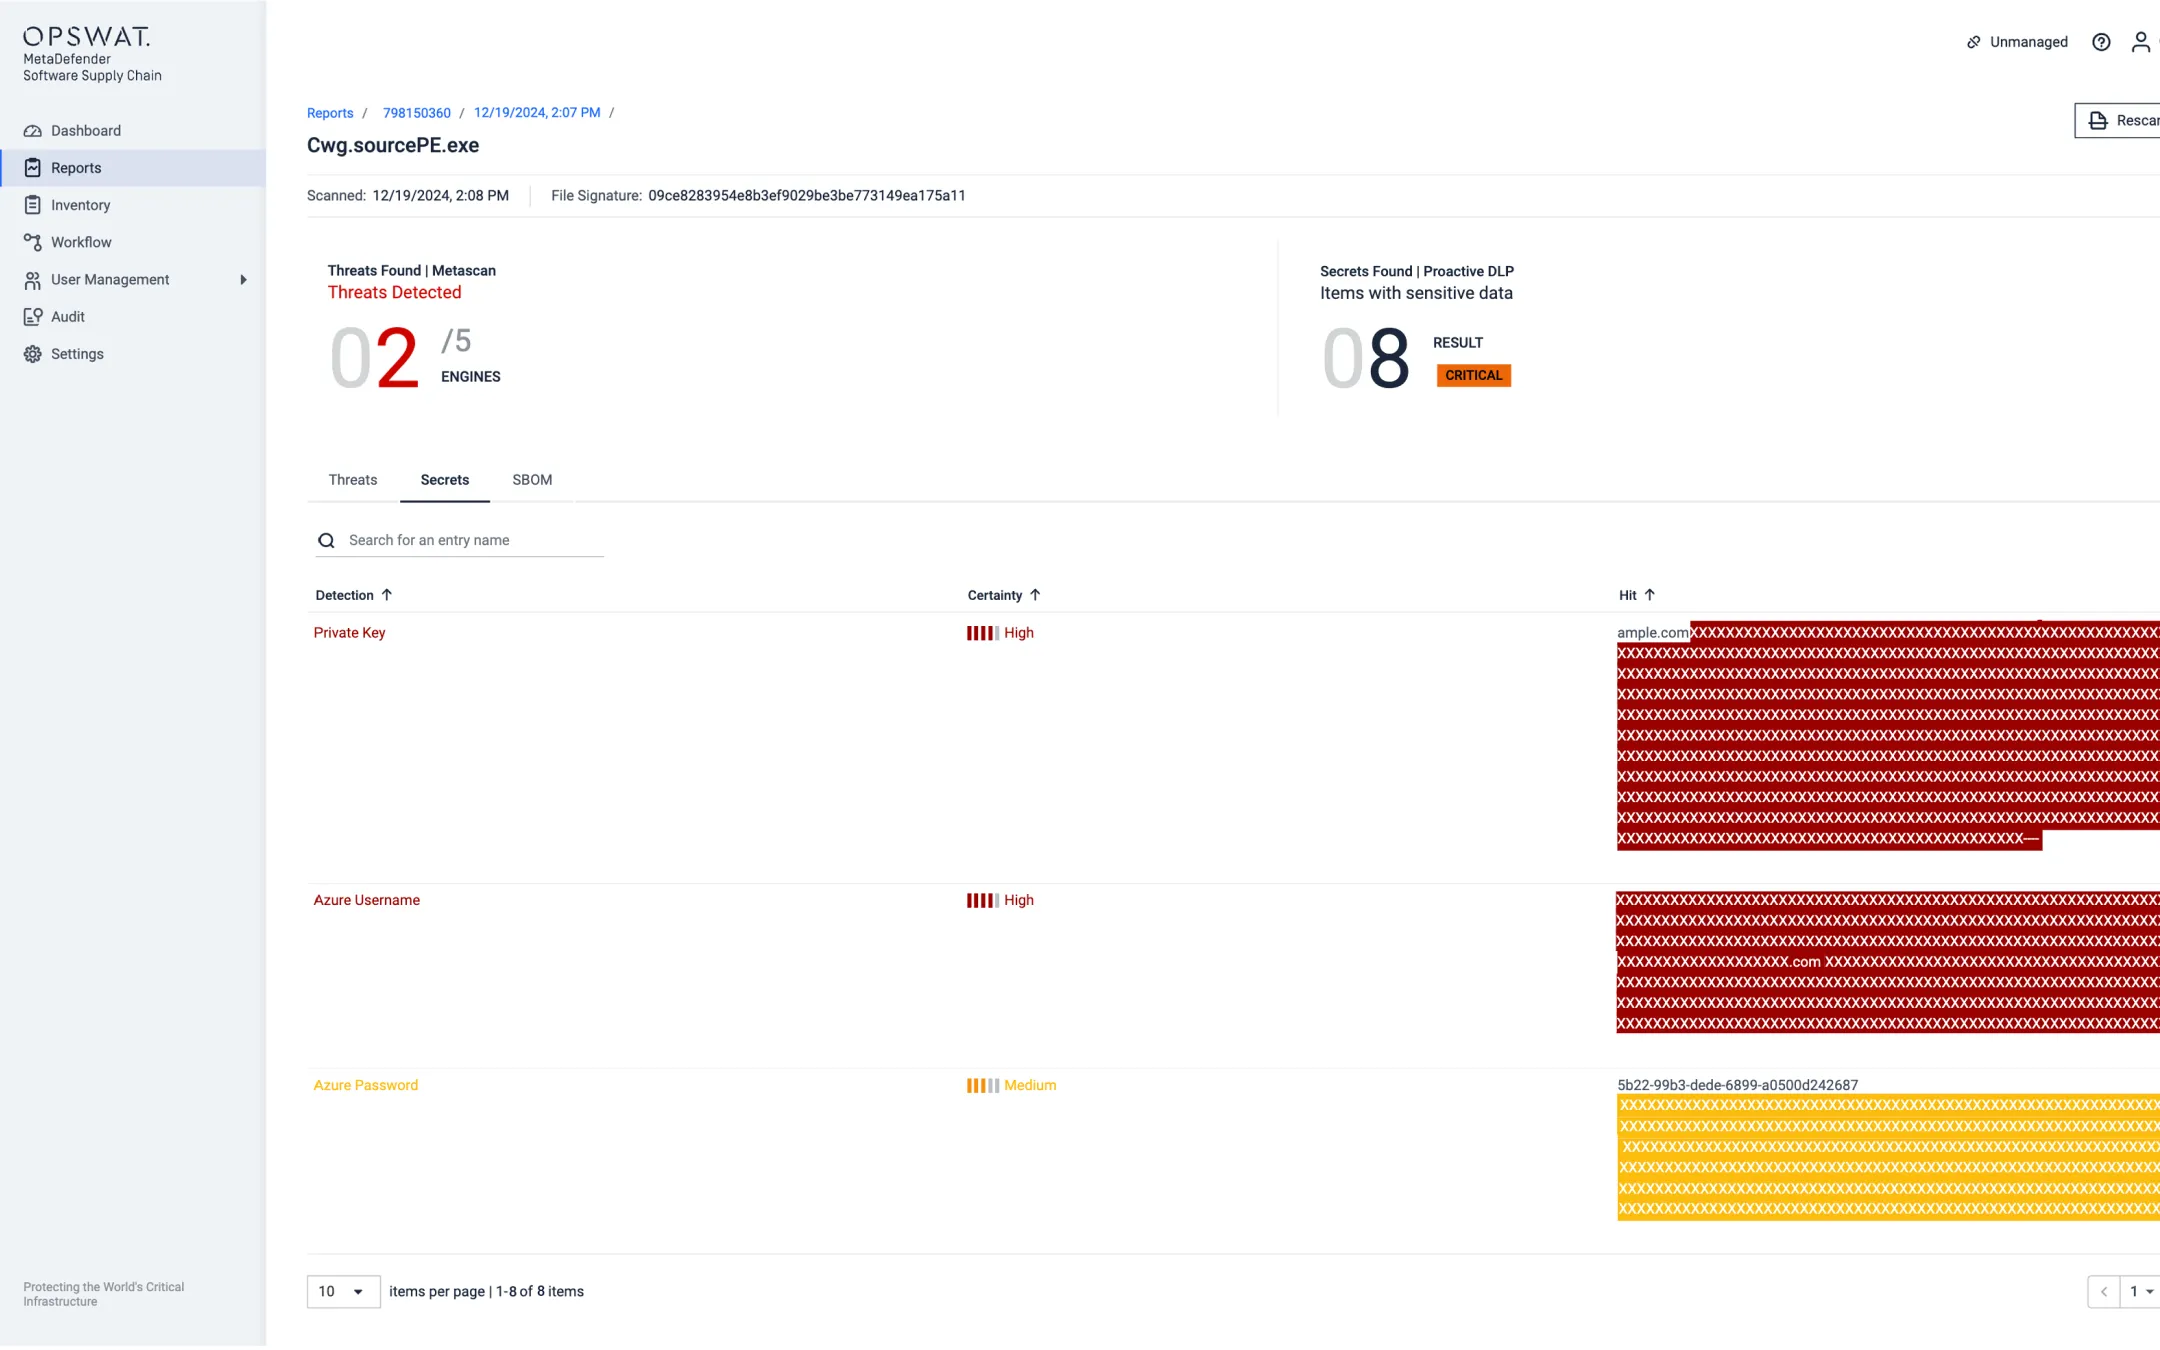Switch to the Threats tab
2160x1350 pixels.
pyautogui.click(x=353, y=480)
